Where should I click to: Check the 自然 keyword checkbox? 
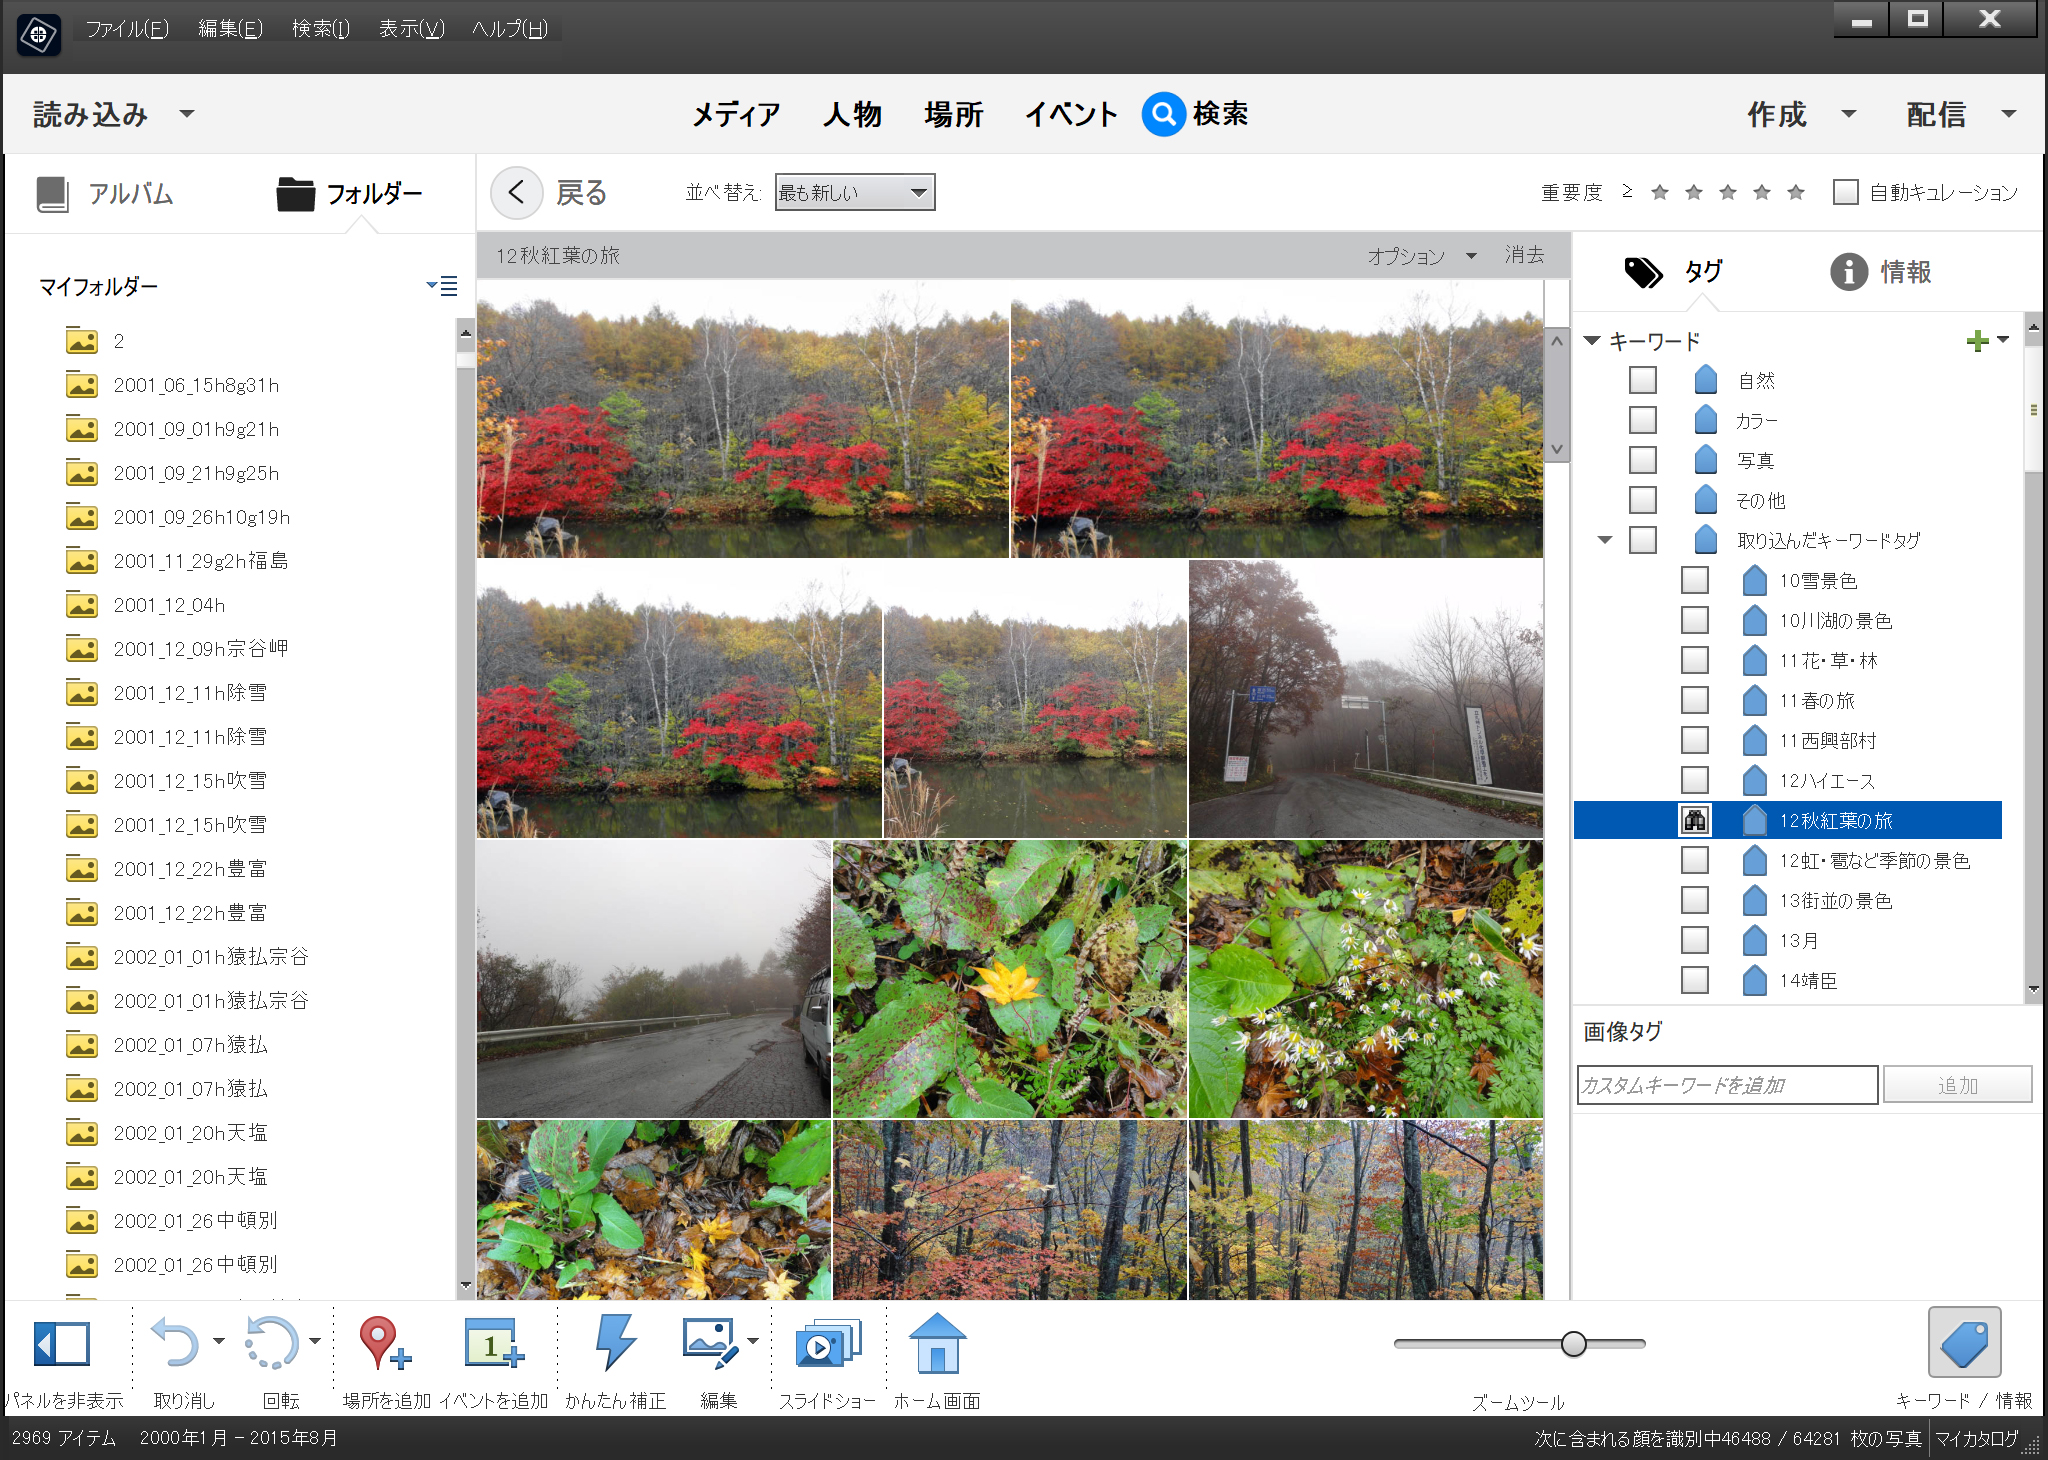[x=1642, y=380]
